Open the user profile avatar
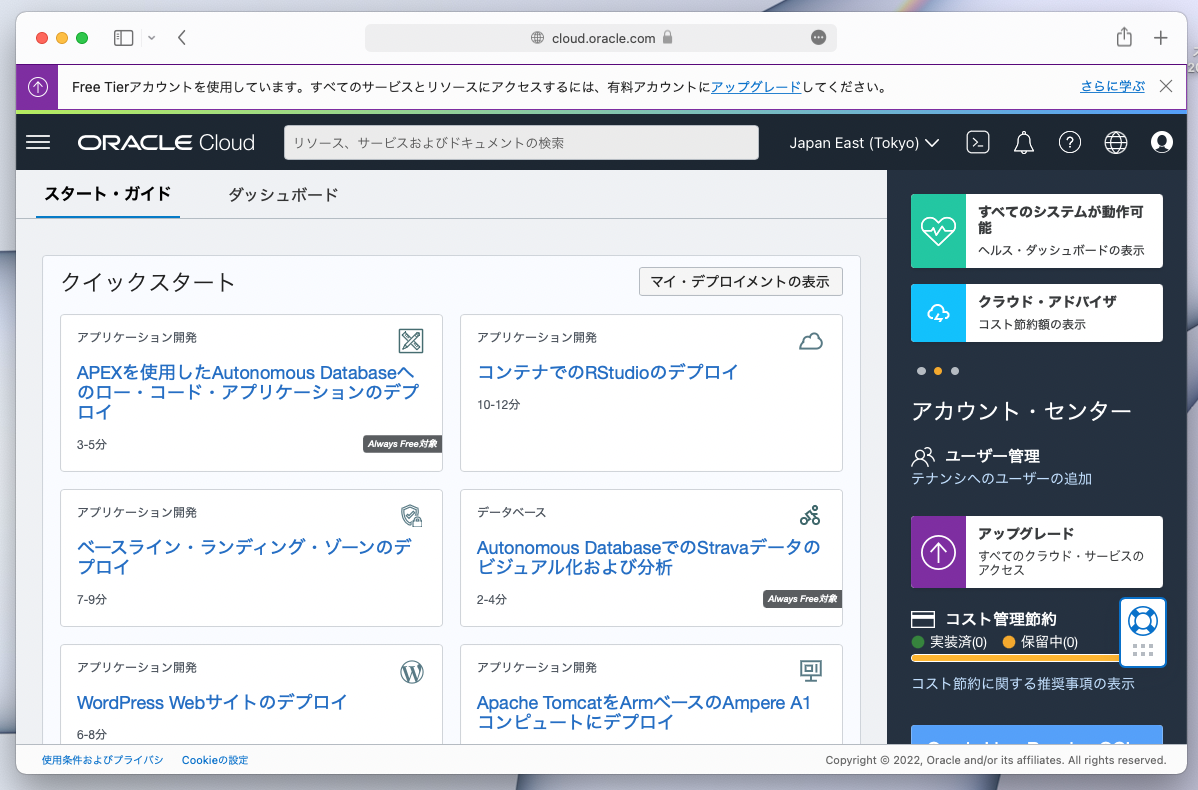The image size is (1198, 790). (1161, 142)
